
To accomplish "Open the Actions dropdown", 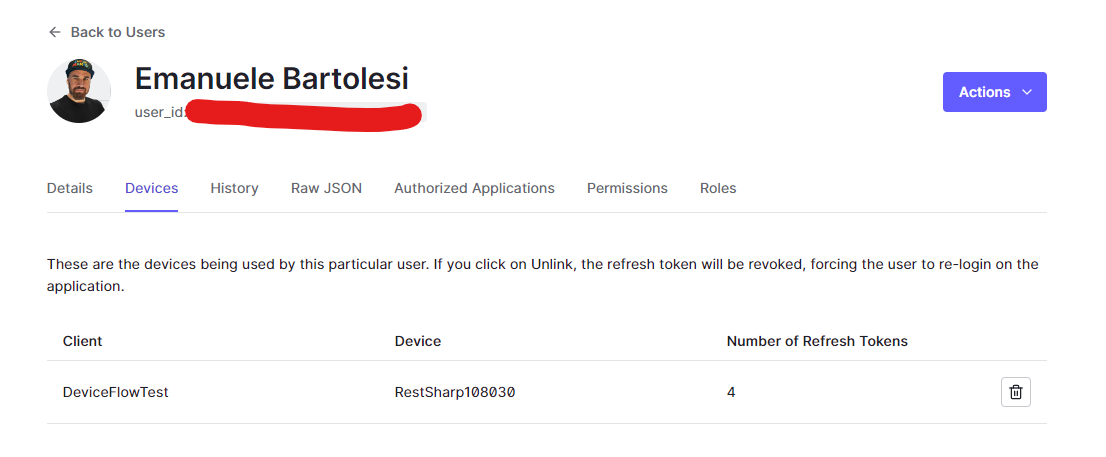I will [x=994, y=92].
